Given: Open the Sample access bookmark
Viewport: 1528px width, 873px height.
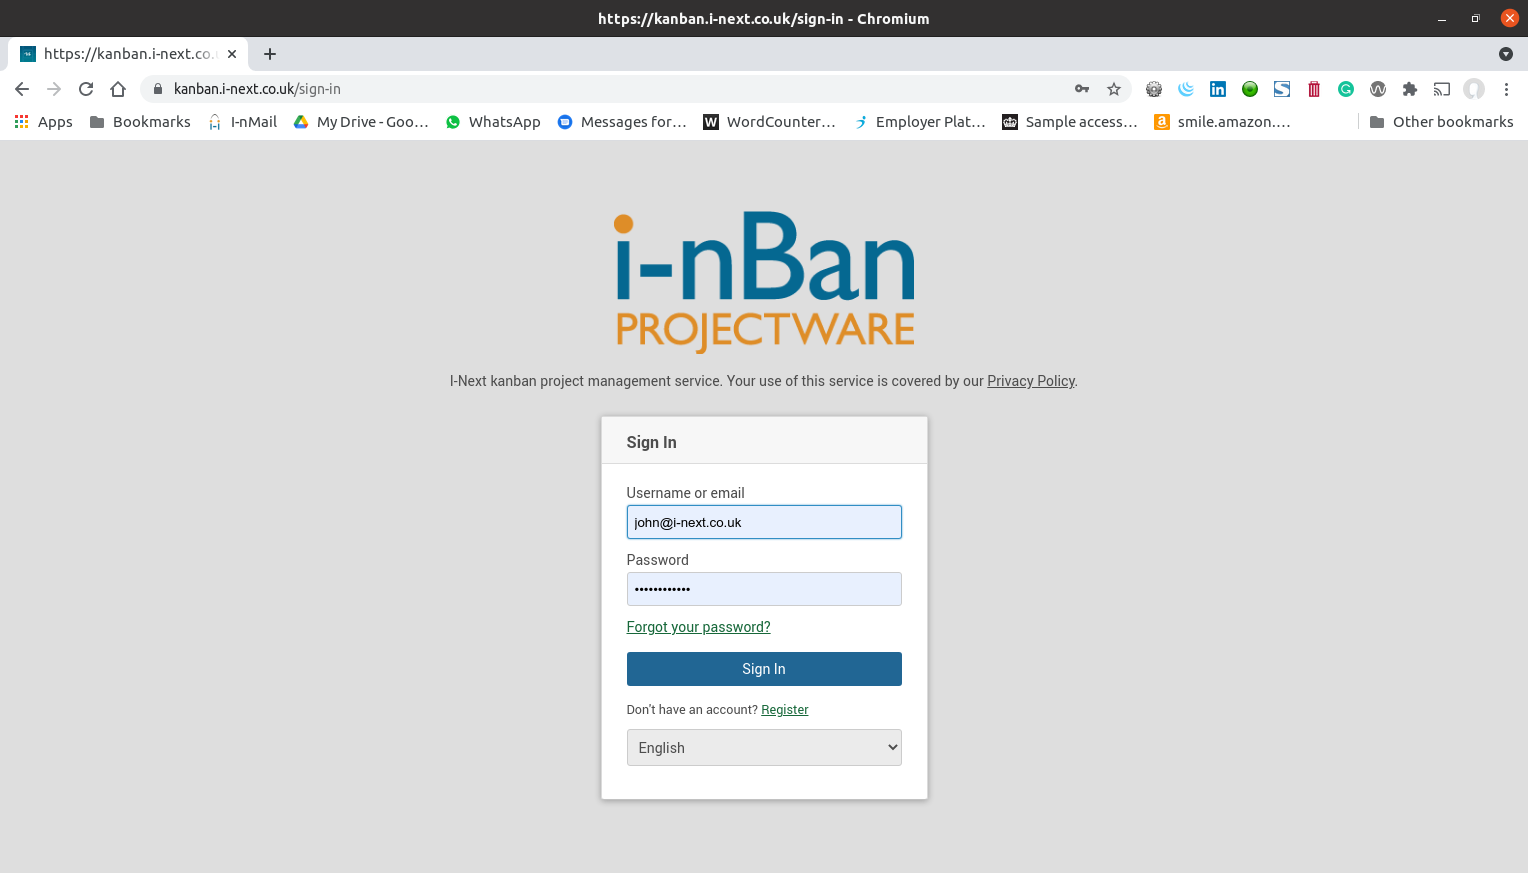Looking at the screenshot, I should (1070, 122).
